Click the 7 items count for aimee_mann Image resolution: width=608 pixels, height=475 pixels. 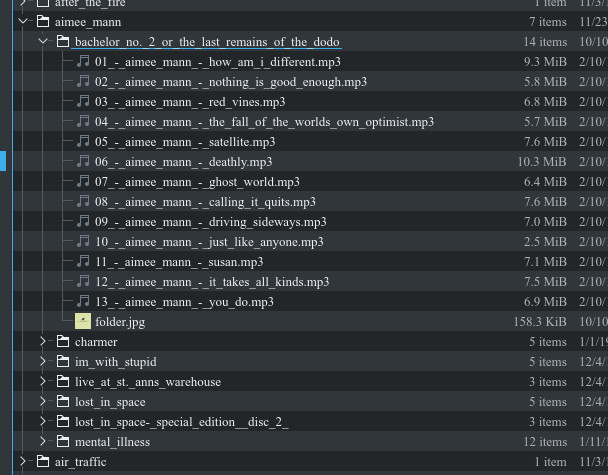[x=548, y=22]
